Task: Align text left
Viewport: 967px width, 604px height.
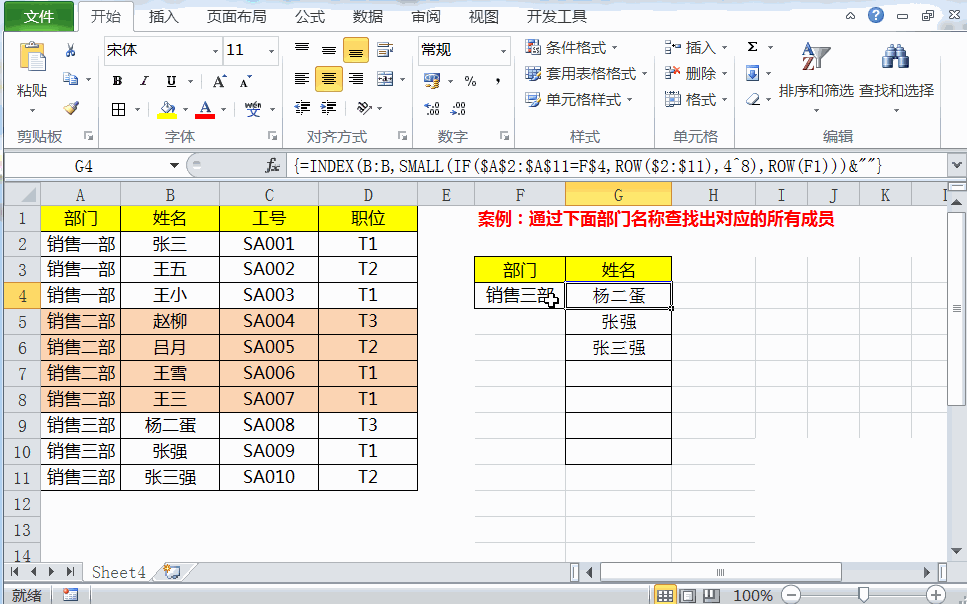Action: [x=302, y=79]
